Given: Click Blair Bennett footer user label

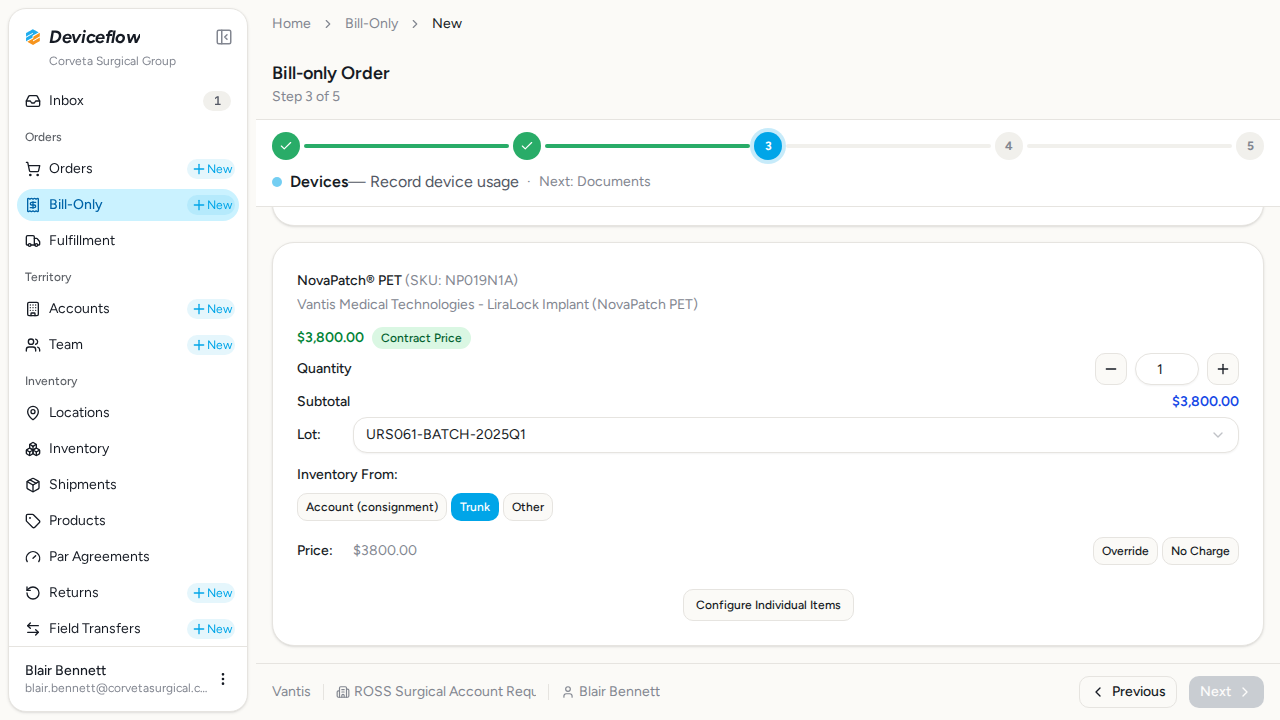Looking at the screenshot, I should (x=611, y=692).
